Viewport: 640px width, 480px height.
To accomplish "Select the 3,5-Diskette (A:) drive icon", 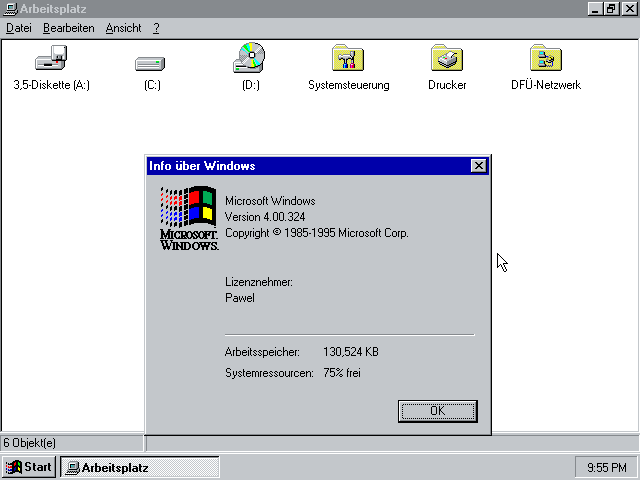I will [51, 58].
